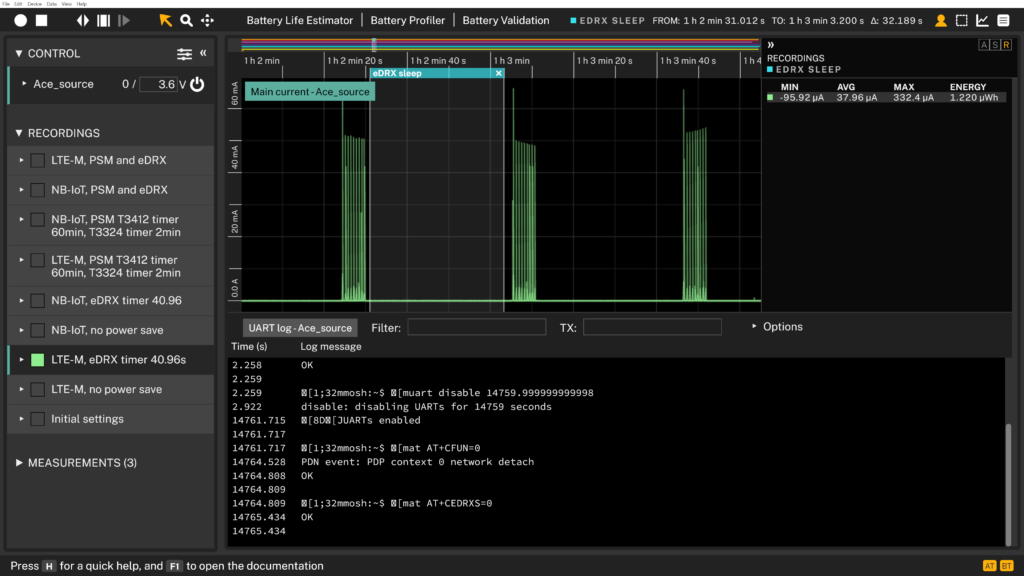Click the 'UART log - Ace_source' button
This screenshot has width=1024, height=576.
(300, 328)
